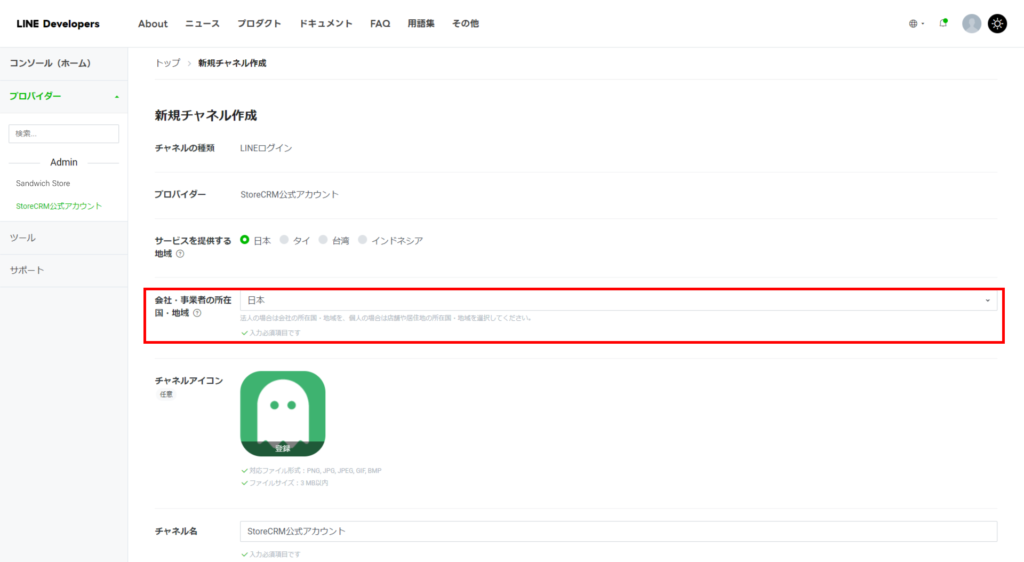Click the provider search field
Screen dimensions: 1024x562
click(64, 134)
